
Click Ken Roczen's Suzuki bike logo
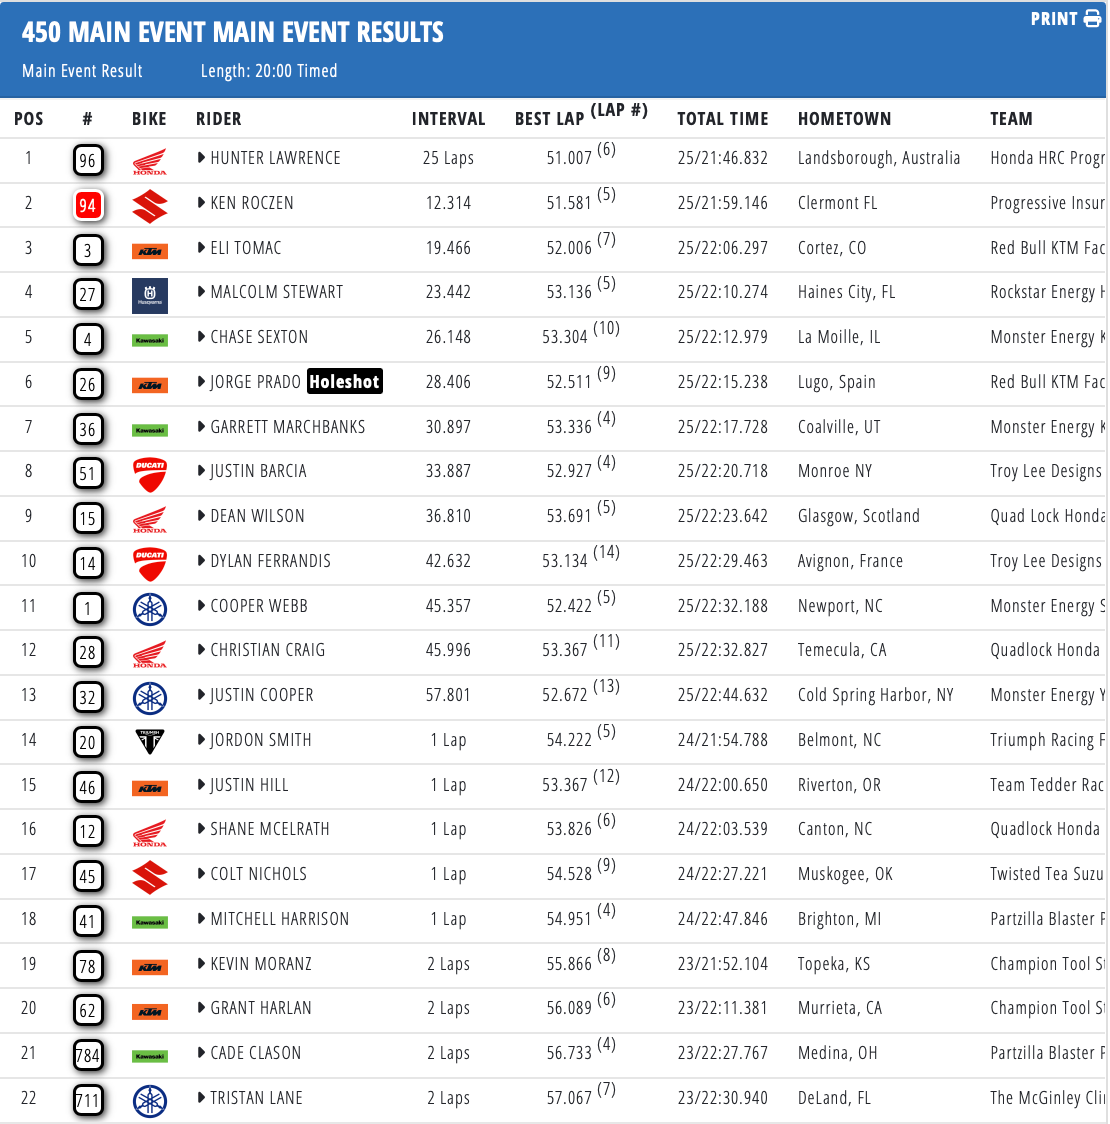[x=150, y=206]
